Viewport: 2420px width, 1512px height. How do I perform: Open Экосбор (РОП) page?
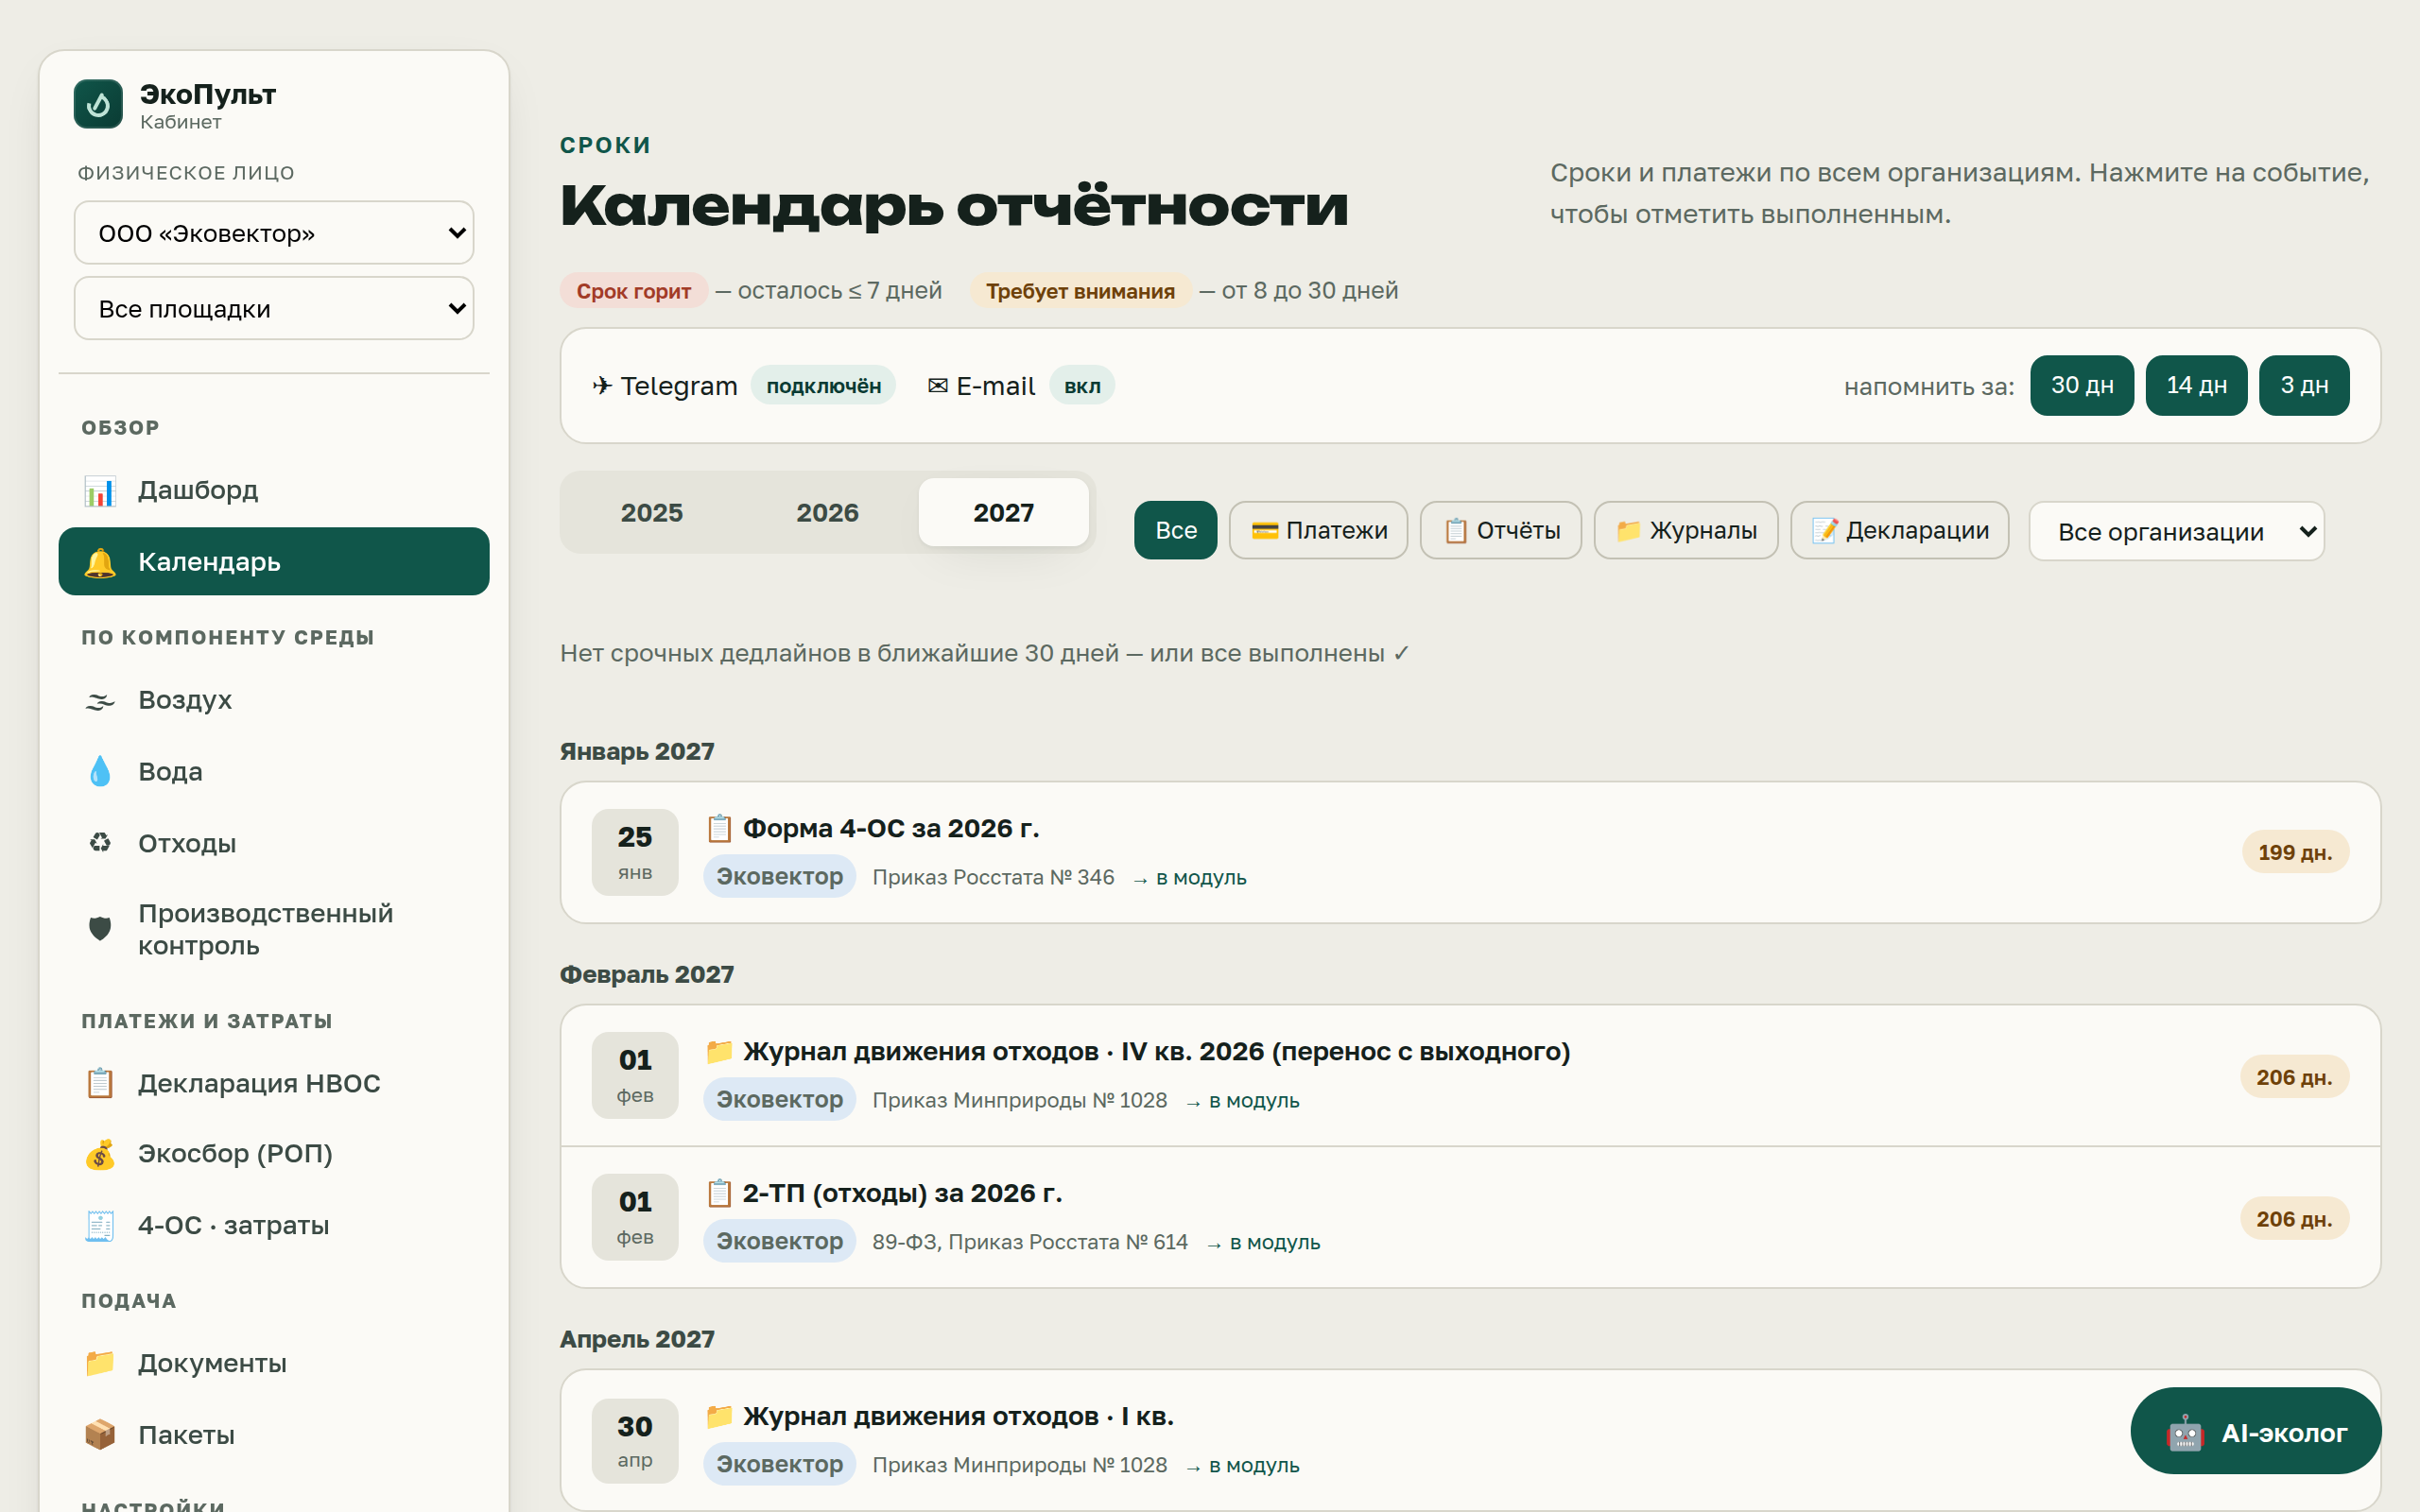click(x=274, y=1154)
